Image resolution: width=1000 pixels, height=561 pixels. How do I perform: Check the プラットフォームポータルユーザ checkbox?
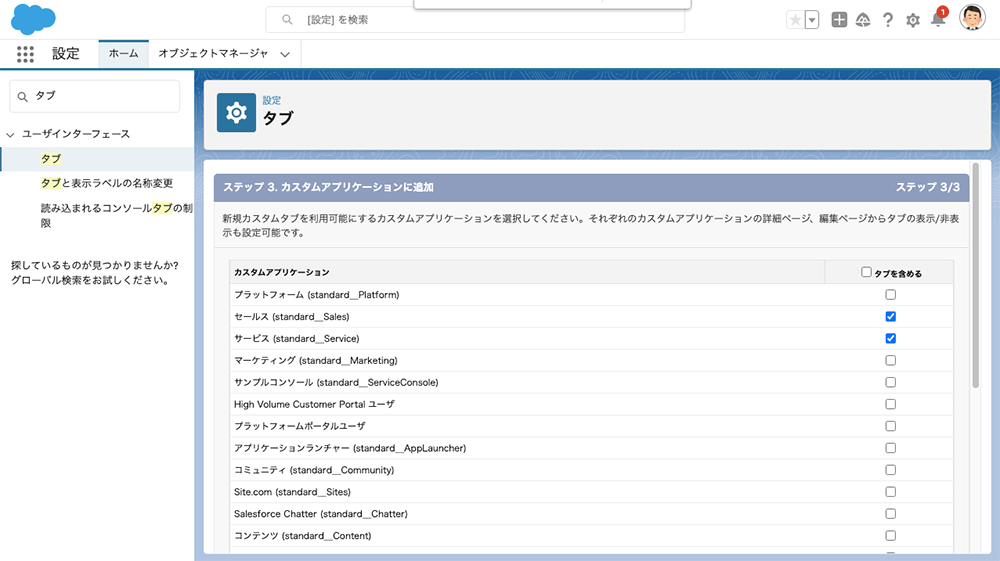pyautogui.click(x=890, y=426)
